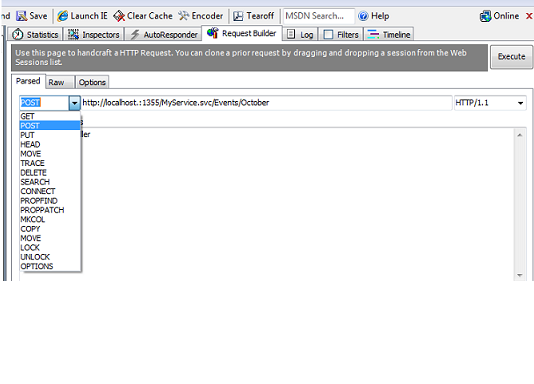Switch to the Statistics tab

(35, 34)
